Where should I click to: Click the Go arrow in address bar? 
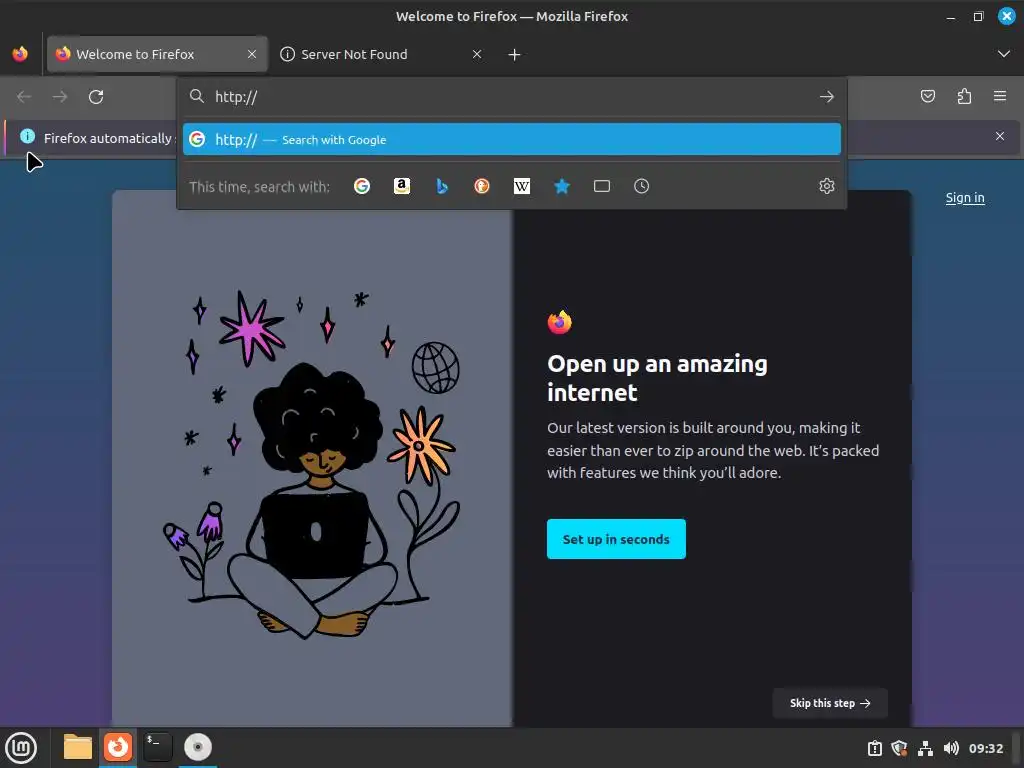click(x=827, y=97)
